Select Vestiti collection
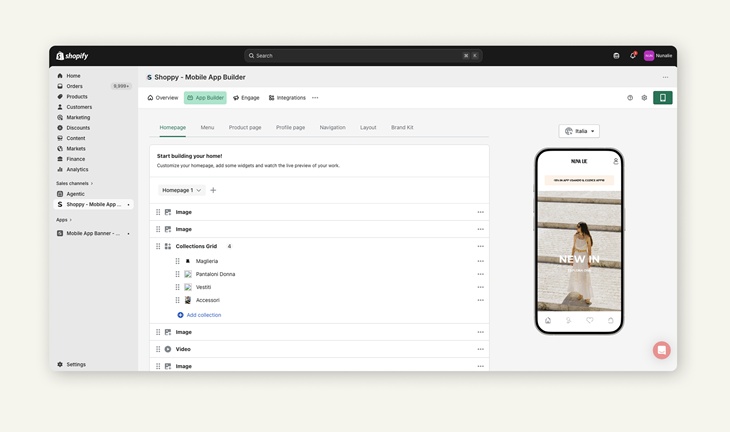This screenshot has height=432, width=730. click(203, 287)
